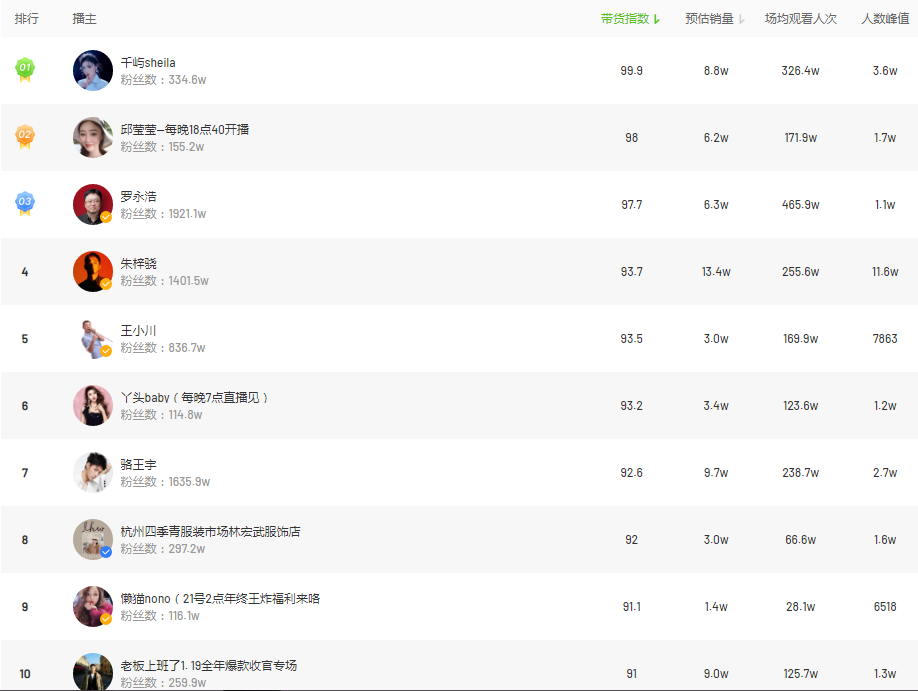
Task: Click verified badge on 朱梓骁's avatar
Action: [x=106, y=284]
